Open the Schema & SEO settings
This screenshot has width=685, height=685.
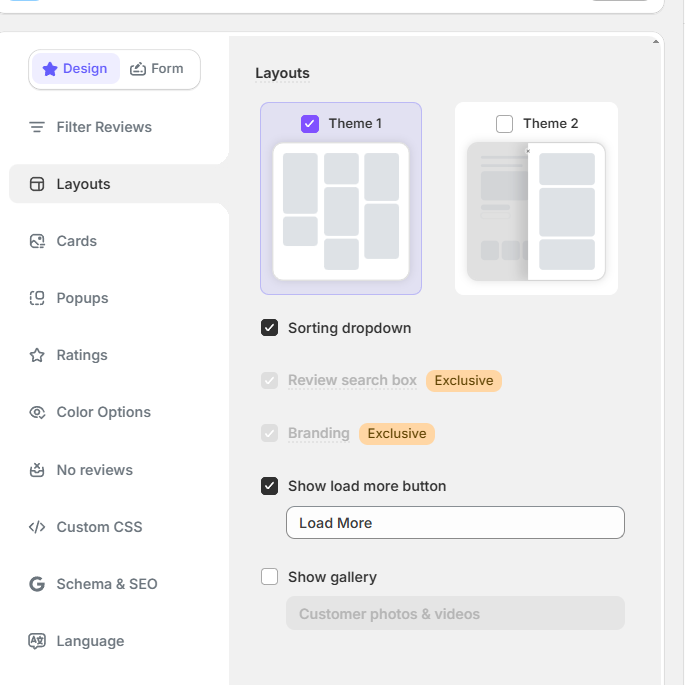[x=106, y=584]
